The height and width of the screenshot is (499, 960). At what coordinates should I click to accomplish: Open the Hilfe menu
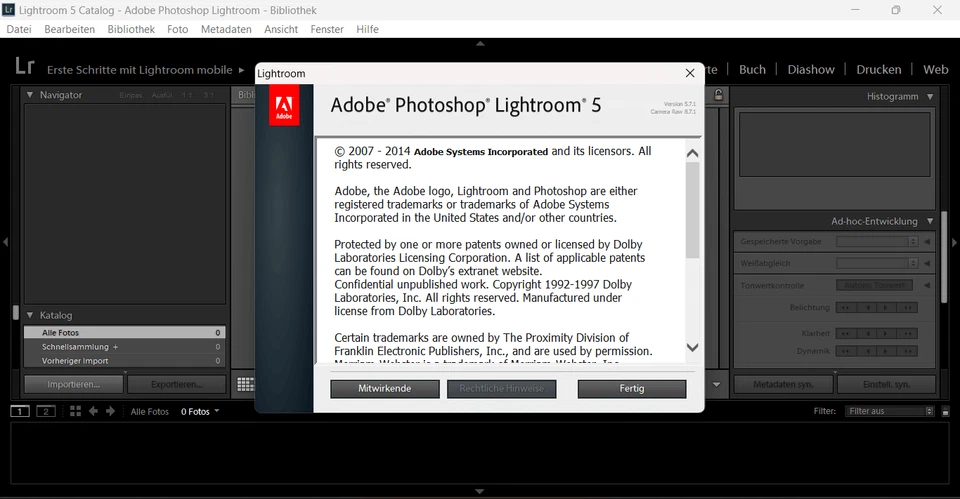point(367,29)
